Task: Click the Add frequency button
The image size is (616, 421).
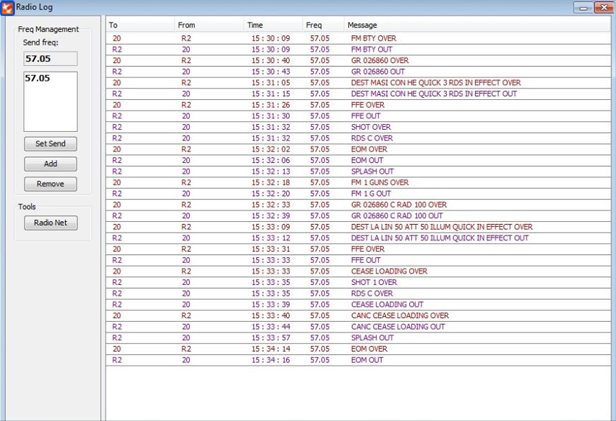Action: click(x=50, y=164)
